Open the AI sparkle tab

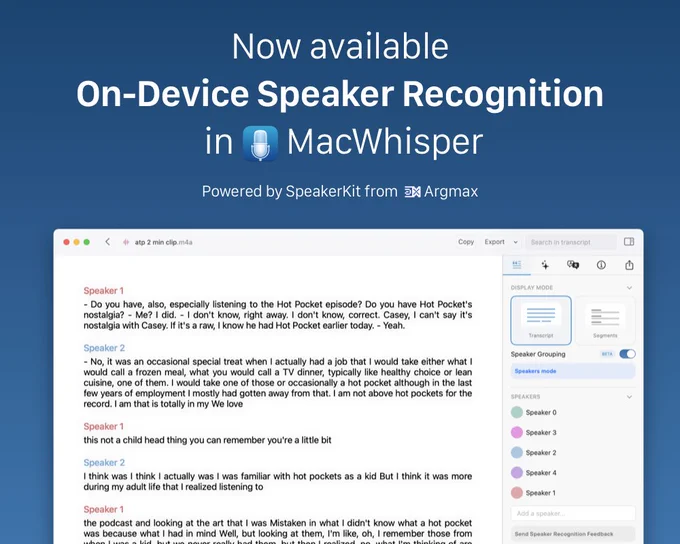point(545,265)
